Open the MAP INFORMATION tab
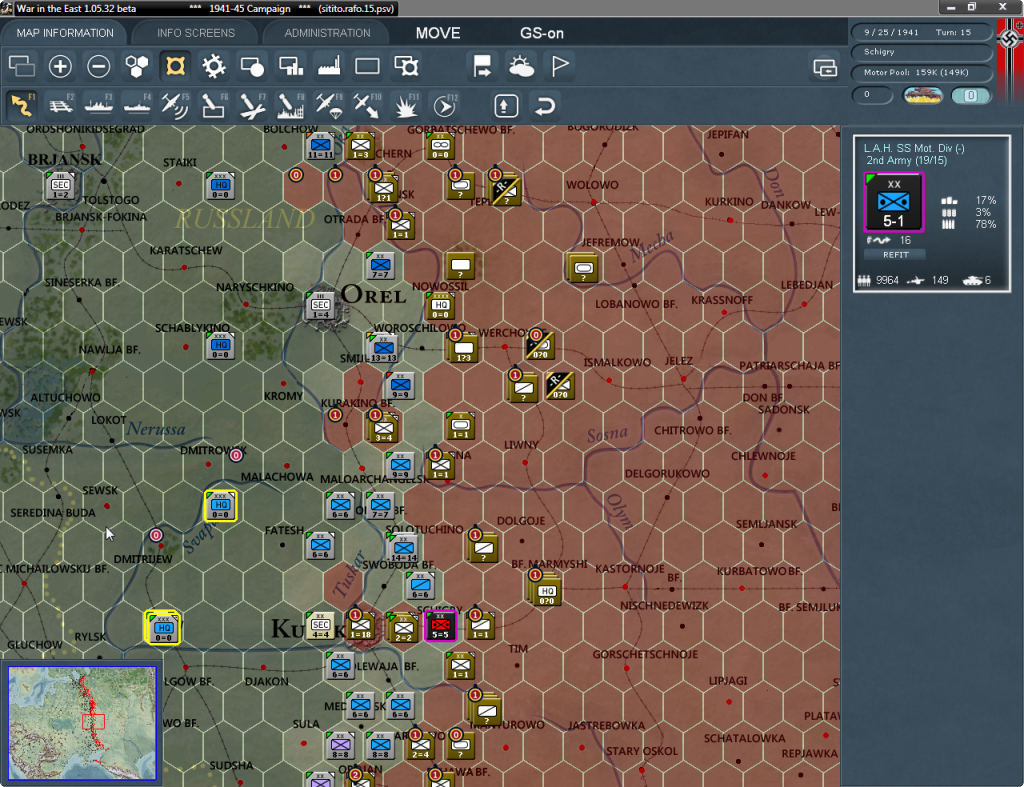The height and width of the screenshot is (787, 1024). [x=65, y=33]
